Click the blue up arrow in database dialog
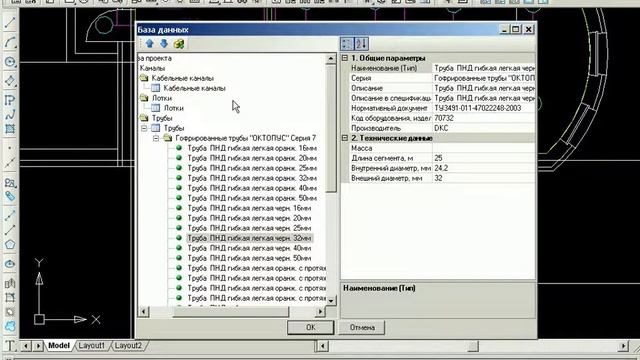 [149, 44]
